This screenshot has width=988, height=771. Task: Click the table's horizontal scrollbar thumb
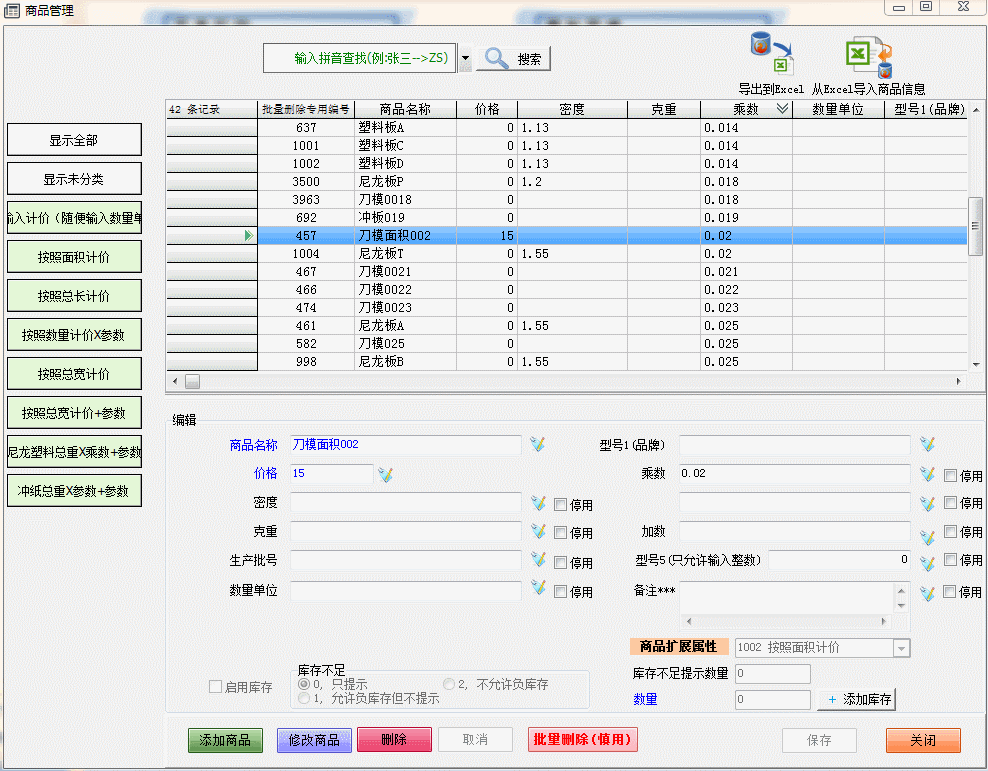(x=192, y=381)
